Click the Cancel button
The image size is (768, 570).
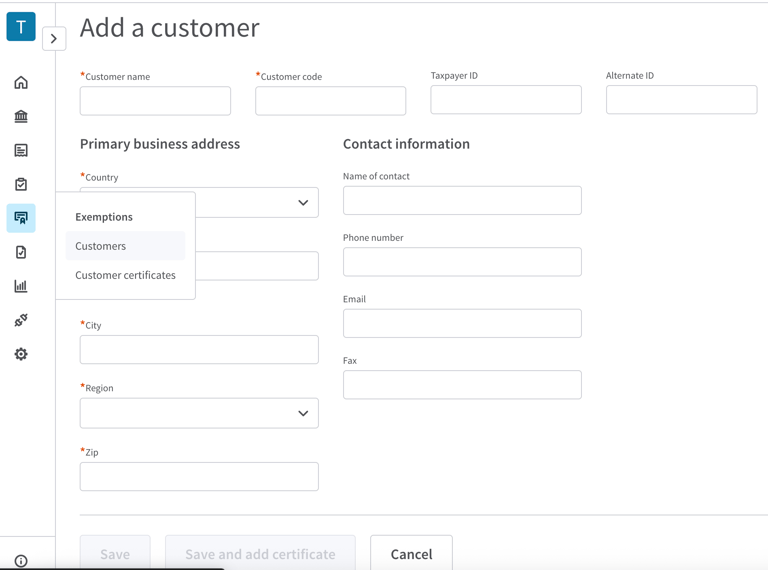click(x=411, y=554)
